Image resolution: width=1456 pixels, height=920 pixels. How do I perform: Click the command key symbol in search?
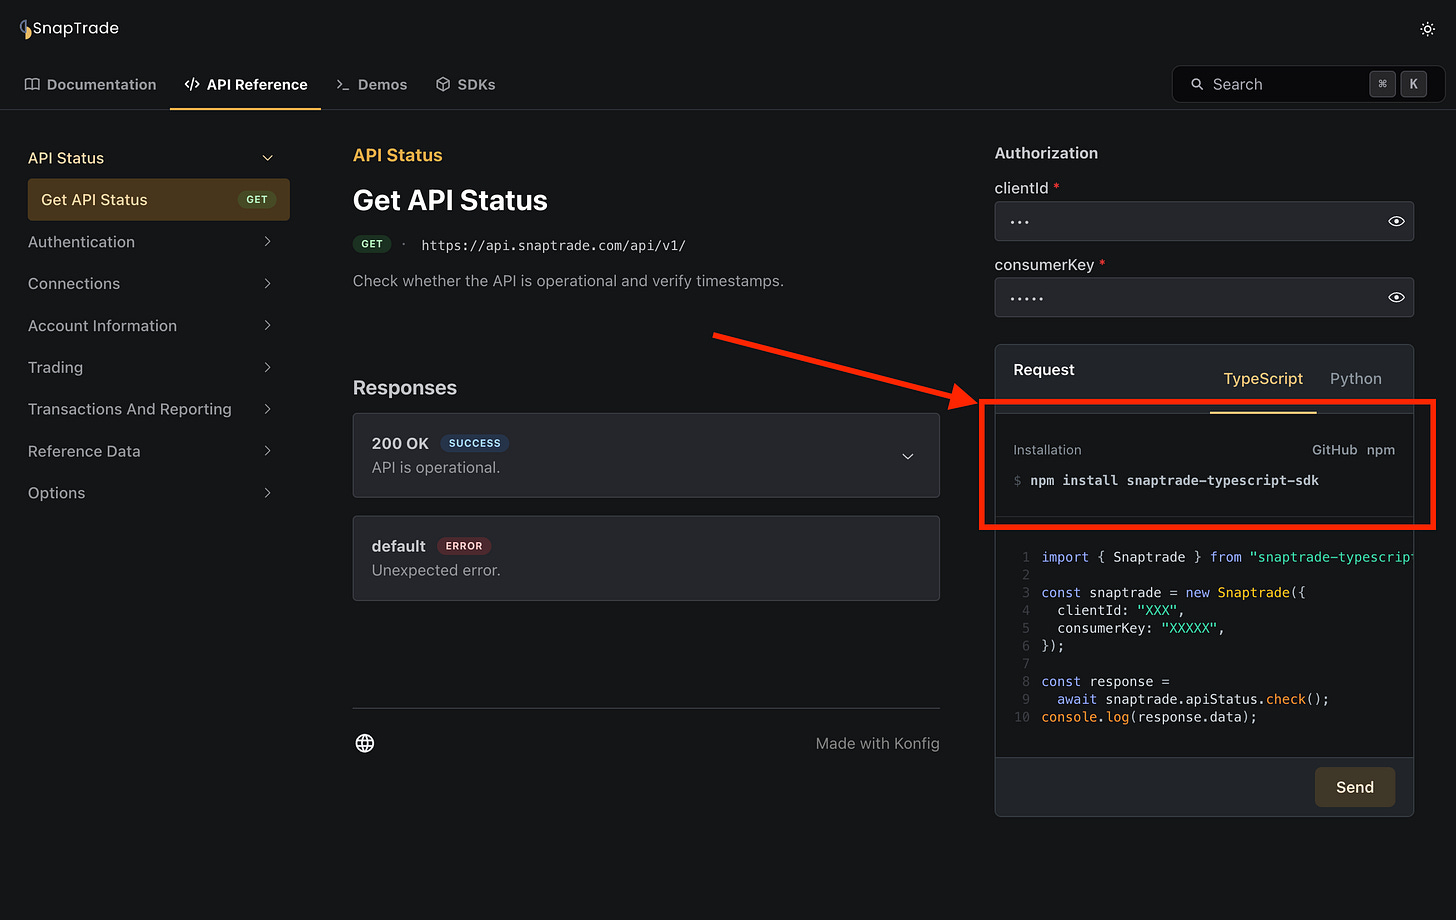point(1382,84)
